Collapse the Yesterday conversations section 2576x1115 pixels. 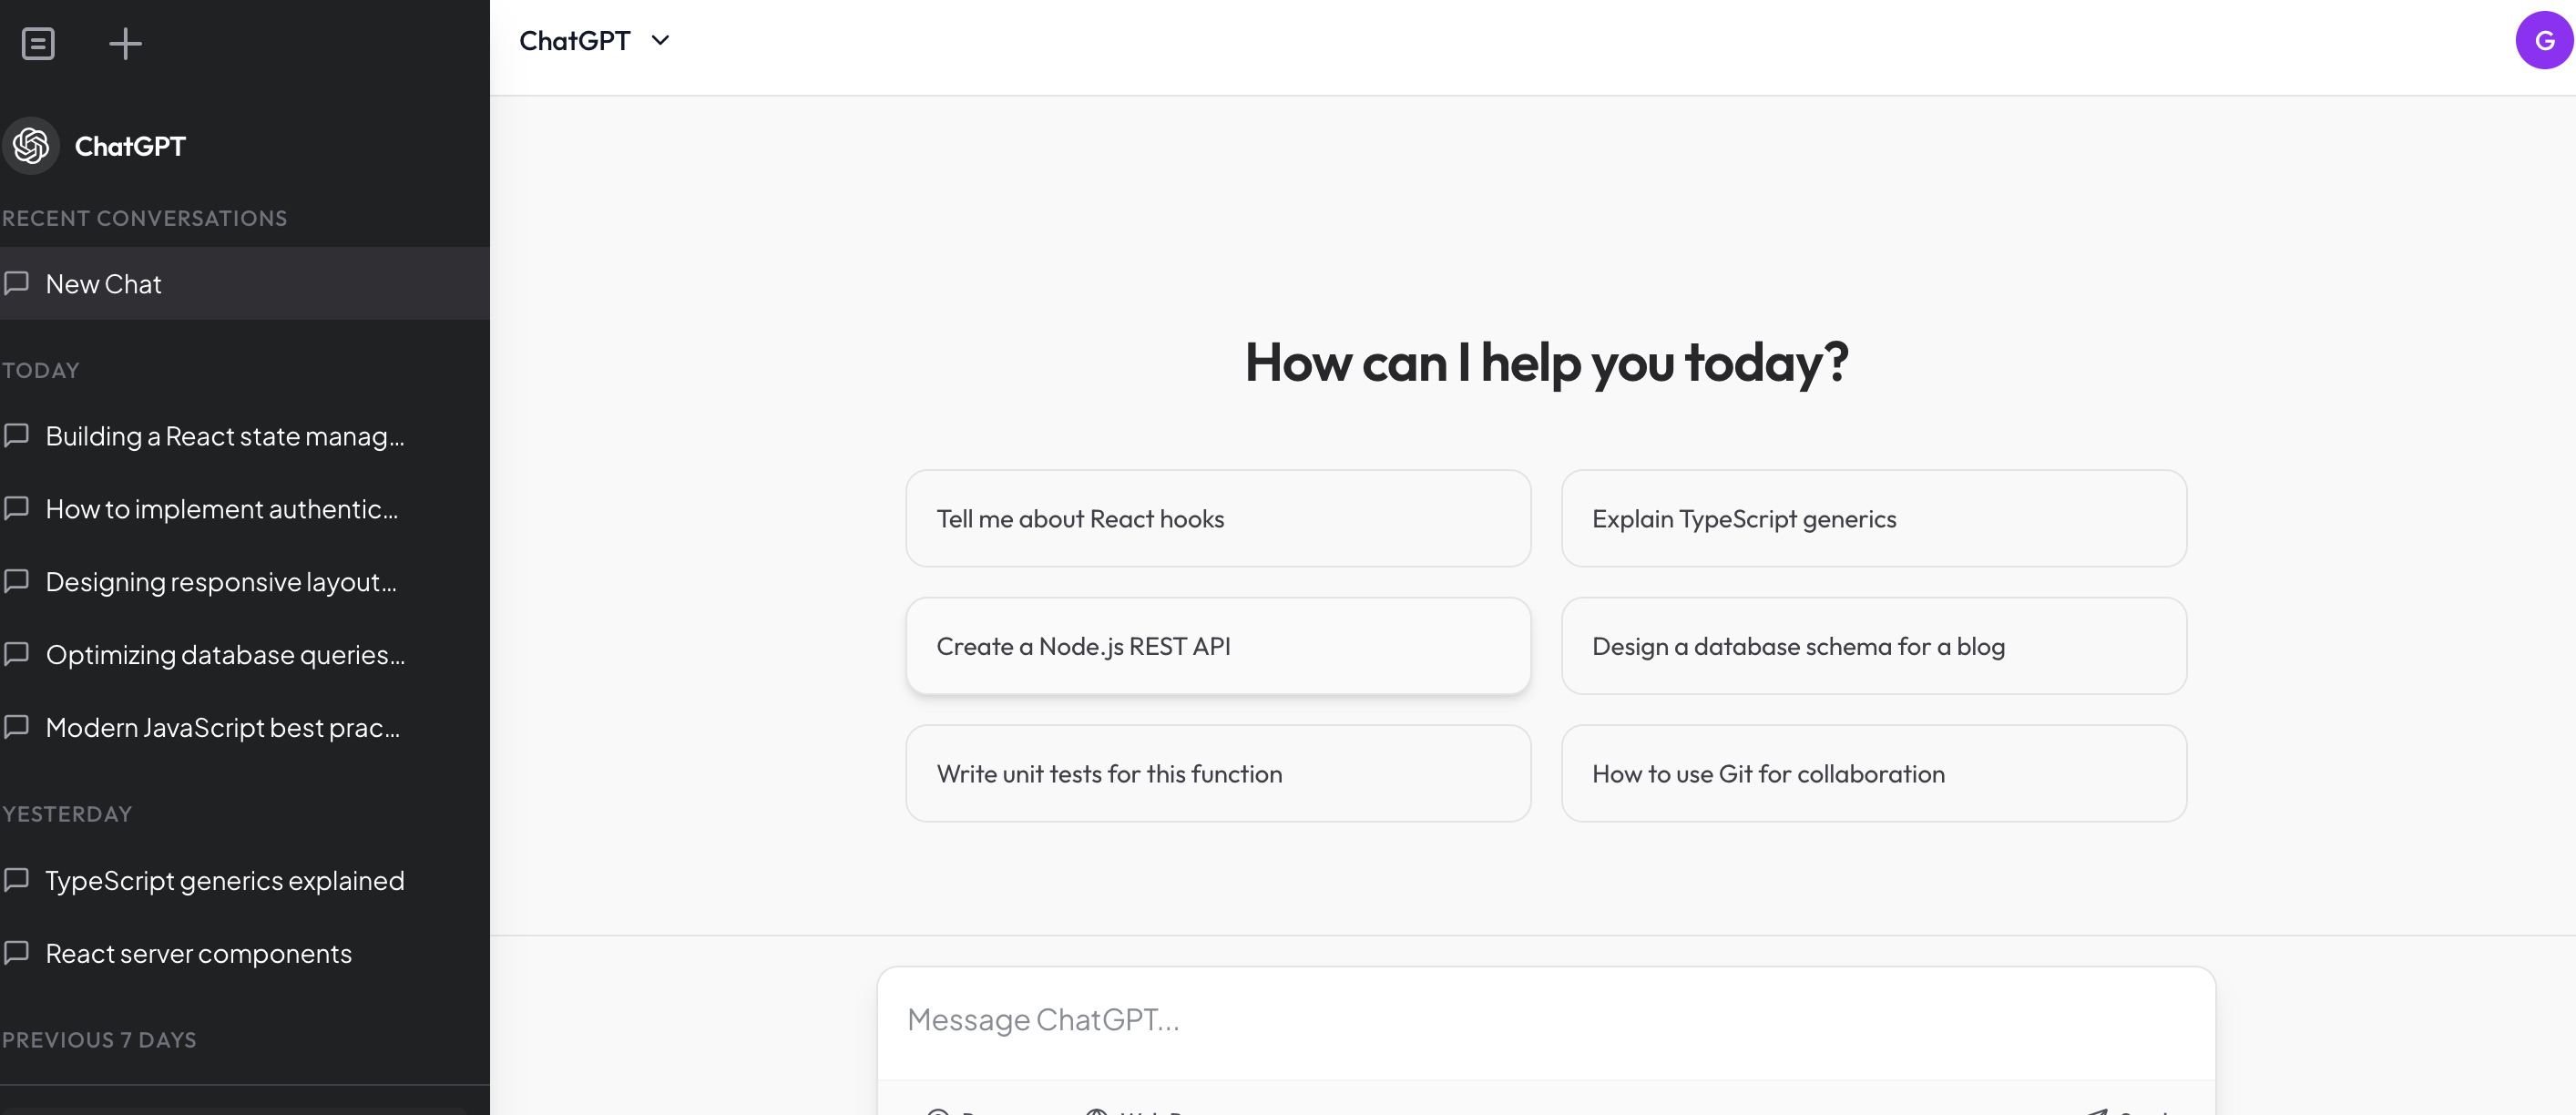point(67,813)
